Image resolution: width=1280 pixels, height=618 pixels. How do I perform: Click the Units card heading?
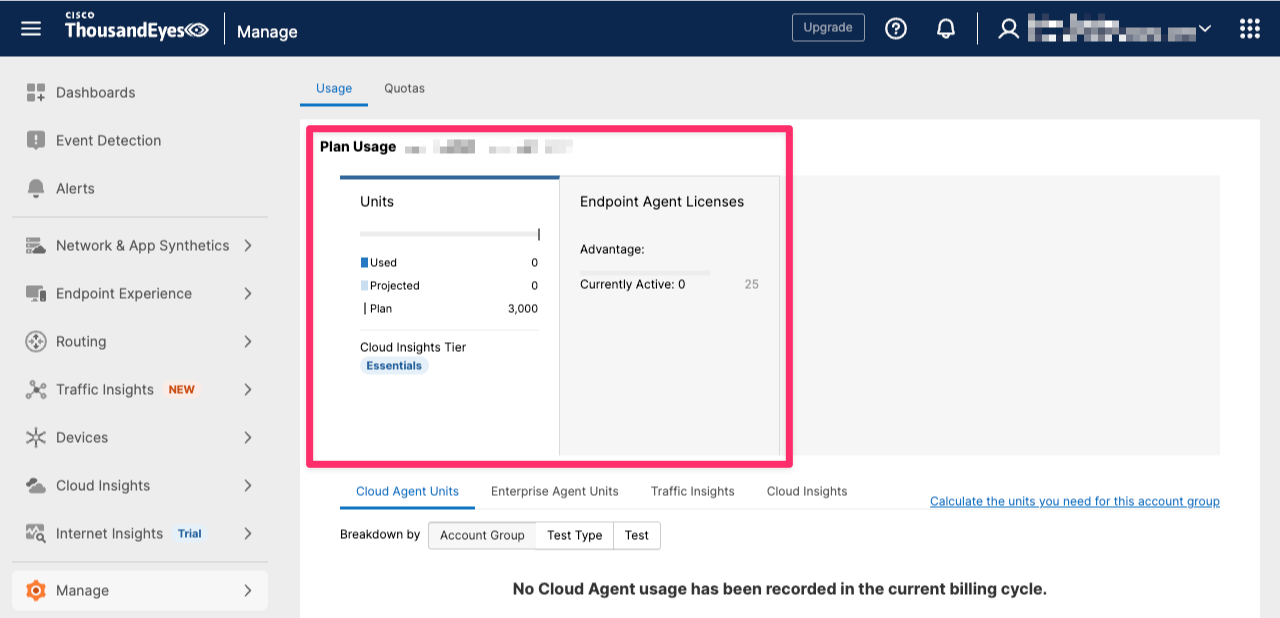click(377, 202)
